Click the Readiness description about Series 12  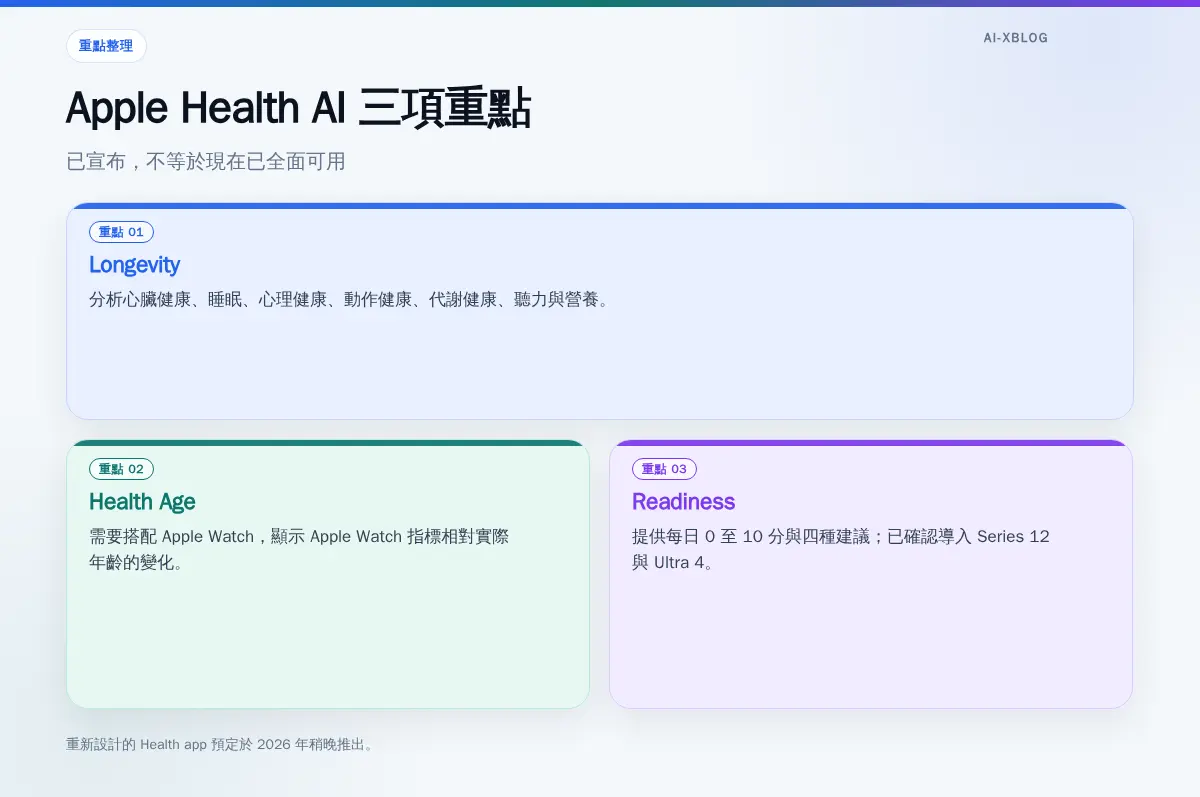(841, 549)
